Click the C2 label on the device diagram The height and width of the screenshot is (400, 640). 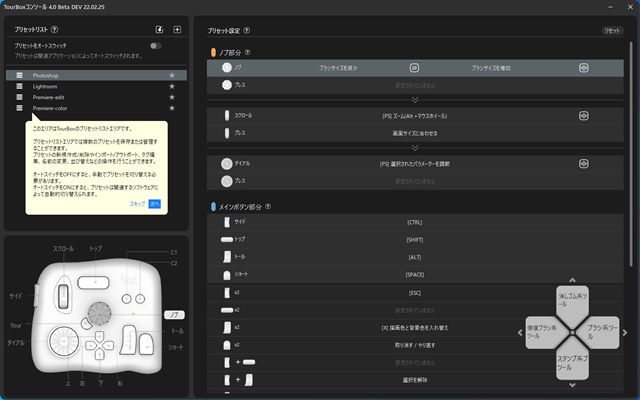174,263
